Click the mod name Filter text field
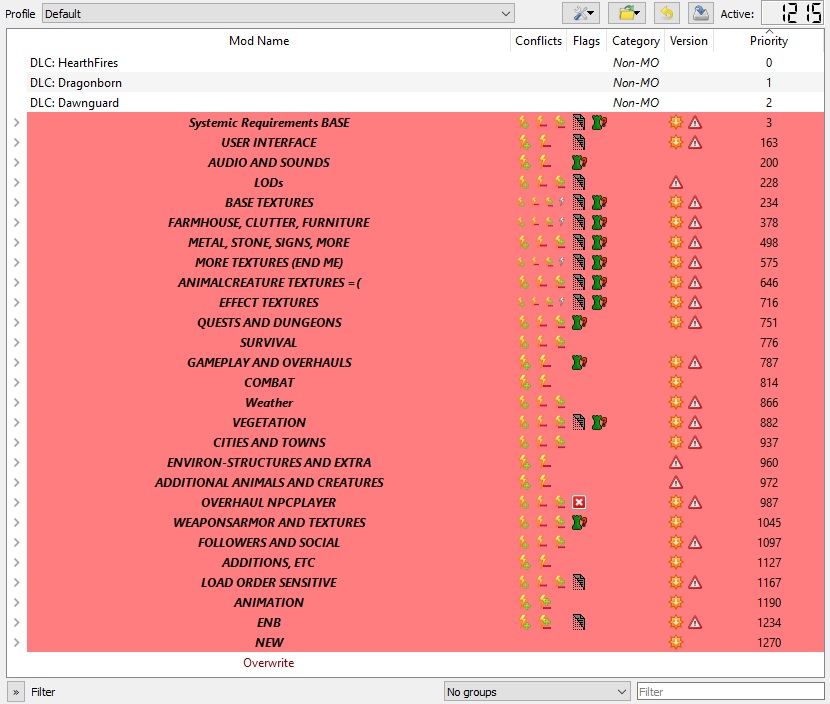830x704 pixels. pyautogui.click(x=730, y=692)
